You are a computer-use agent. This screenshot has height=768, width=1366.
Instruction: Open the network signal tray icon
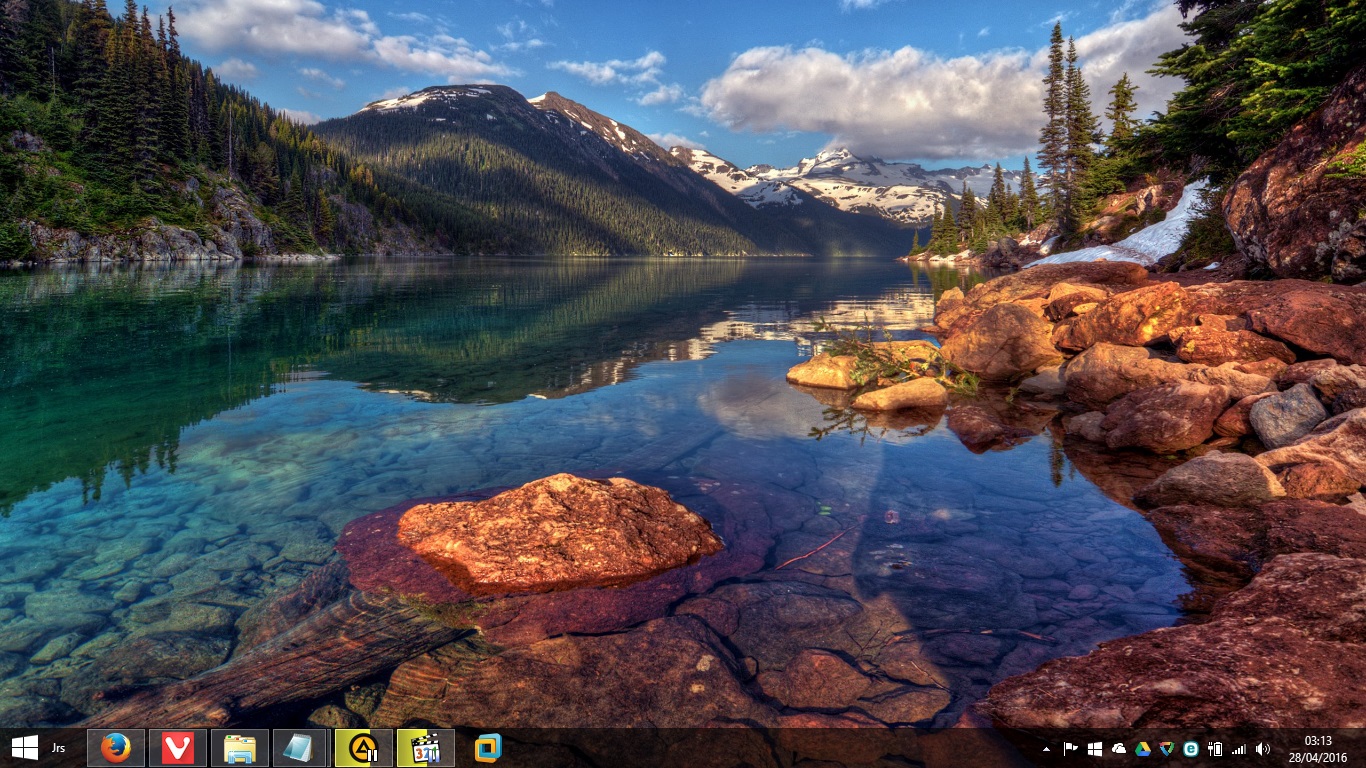(x=1239, y=749)
